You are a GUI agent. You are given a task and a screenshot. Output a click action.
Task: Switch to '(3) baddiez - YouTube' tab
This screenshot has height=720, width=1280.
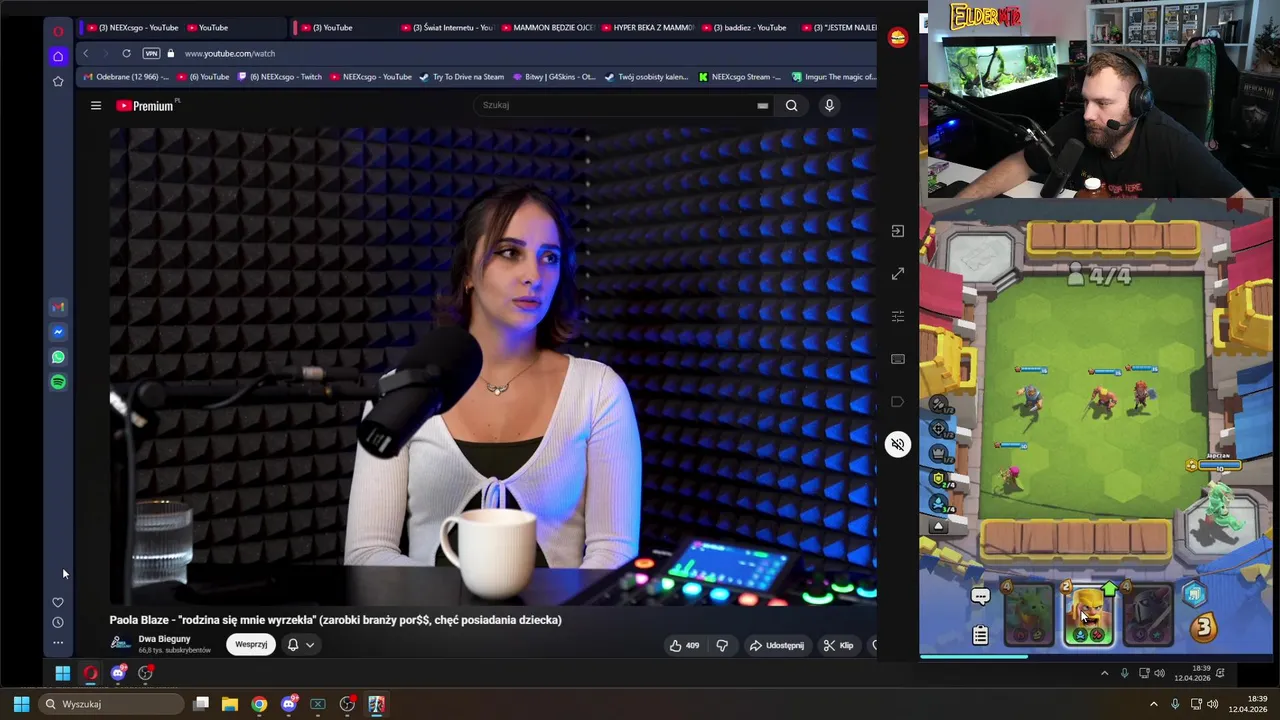[747, 28]
